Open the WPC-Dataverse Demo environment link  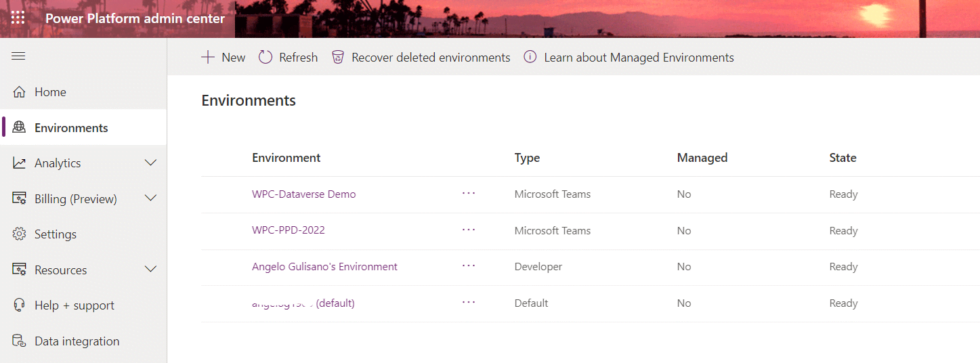click(x=304, y=194)
